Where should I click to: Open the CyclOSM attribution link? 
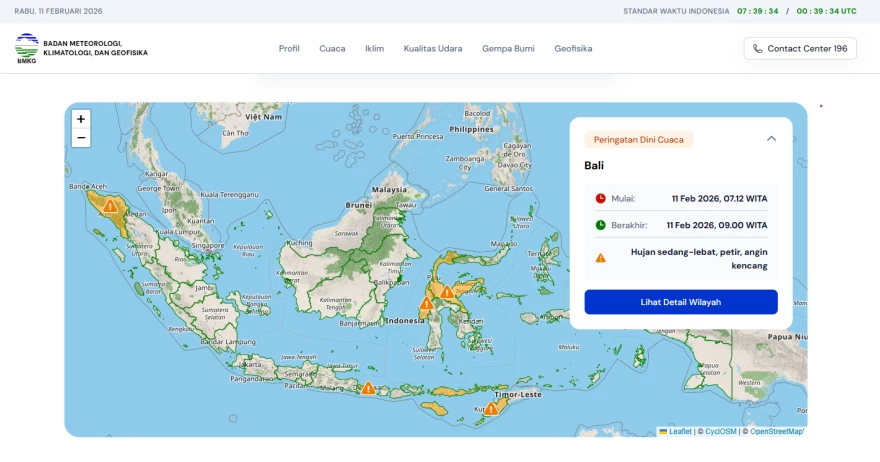pyautogui.click(x=721, y=431)
